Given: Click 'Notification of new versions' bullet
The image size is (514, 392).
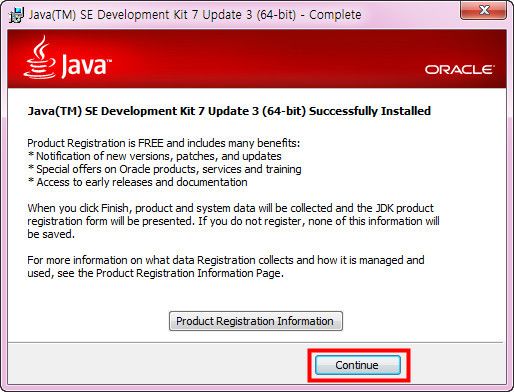Looking at the screenshot, I should pyautogui.click(x=155, y=156).
